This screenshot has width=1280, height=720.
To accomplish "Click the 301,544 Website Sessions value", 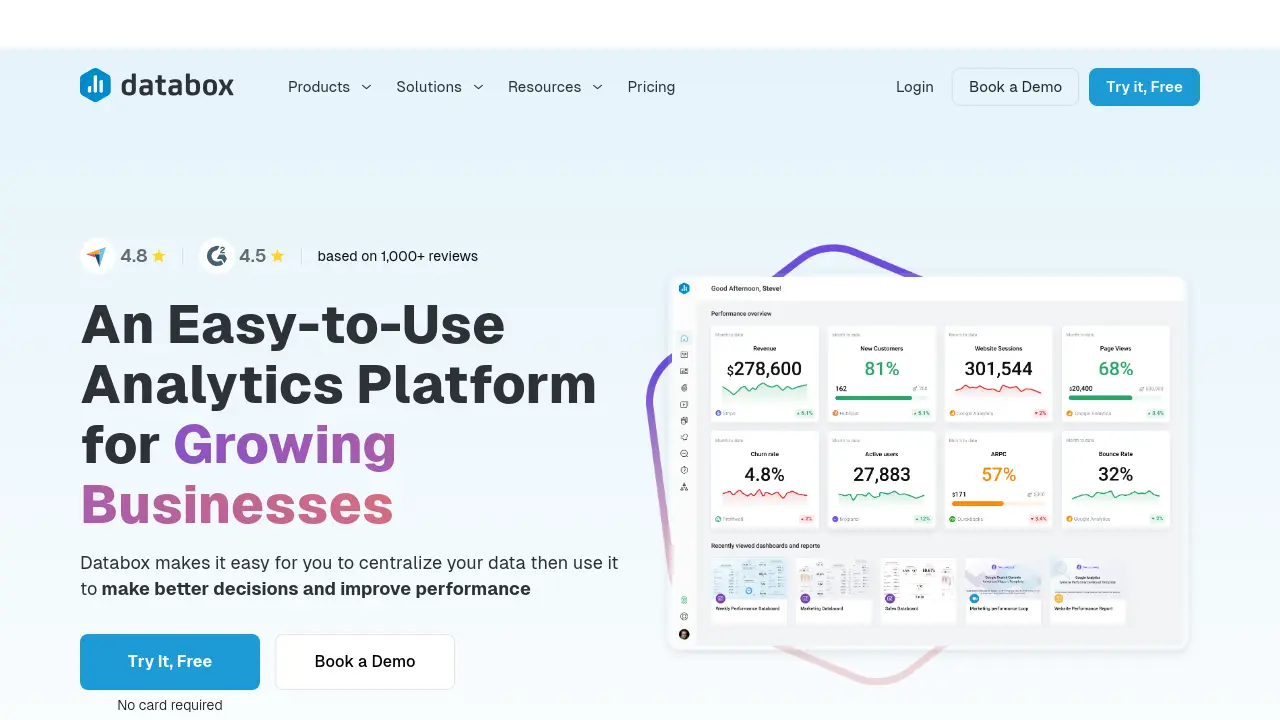I will (x=998, y=369).
